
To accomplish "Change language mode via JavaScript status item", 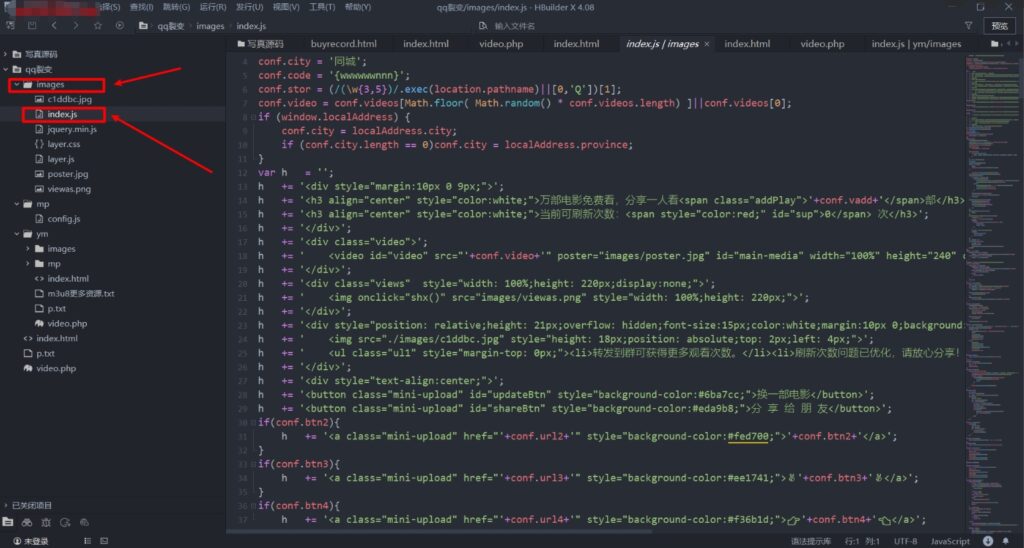I will click(950, 541).
